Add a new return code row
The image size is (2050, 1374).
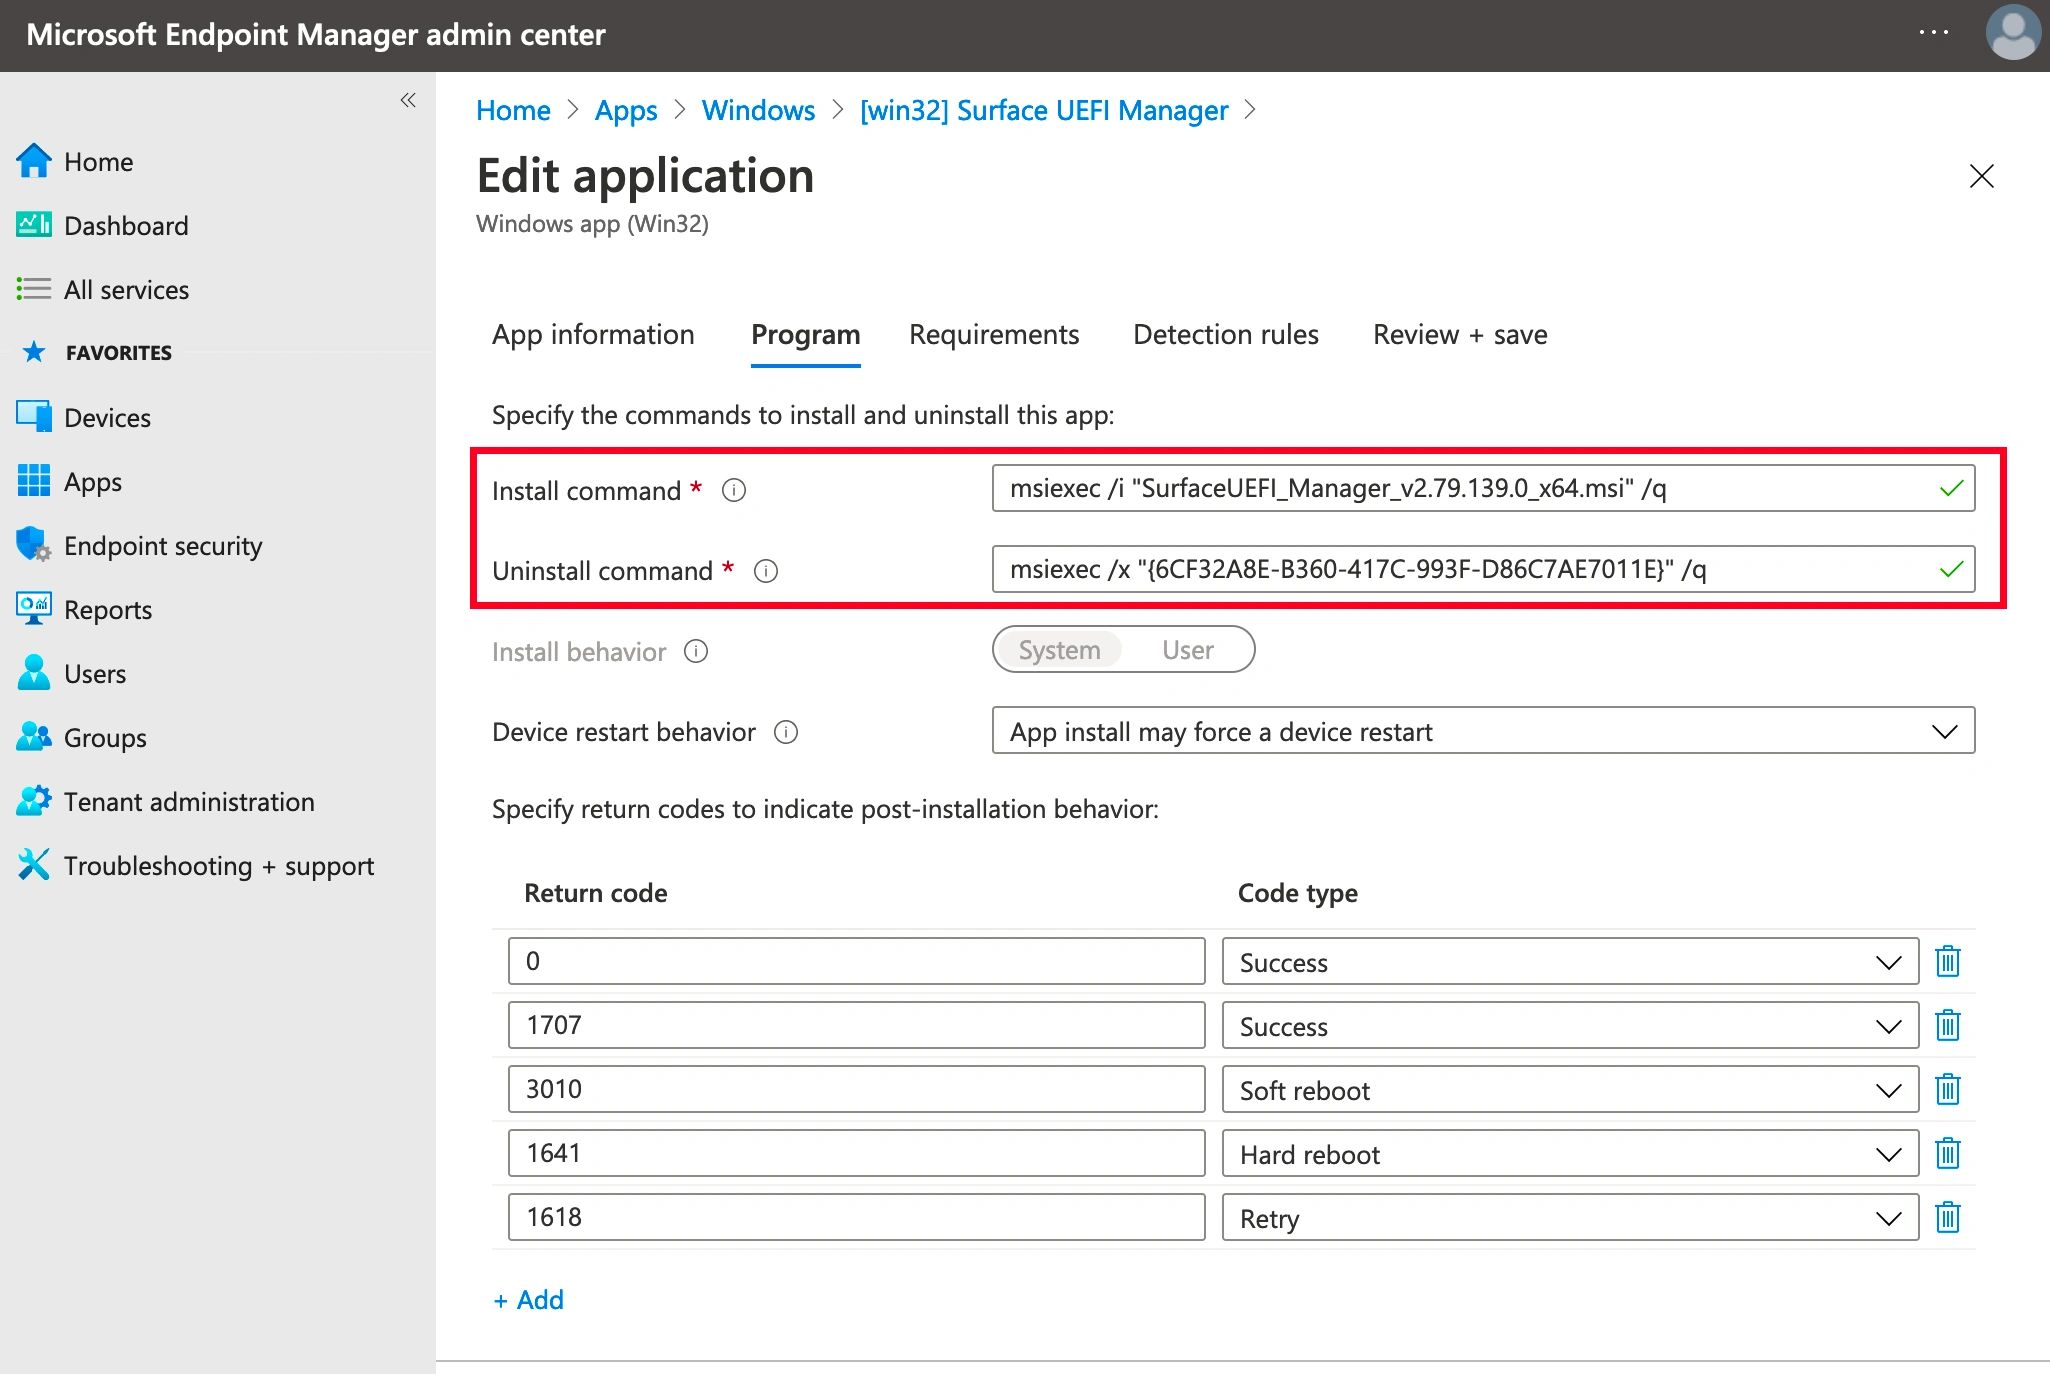coord(529,1299)
